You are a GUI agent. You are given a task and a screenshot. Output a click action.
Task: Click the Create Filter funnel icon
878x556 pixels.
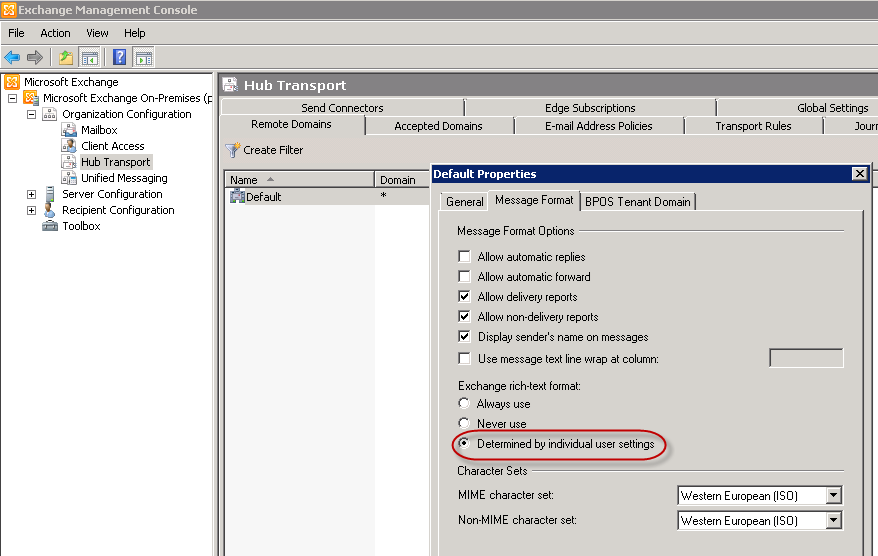(x=233, y=150)
